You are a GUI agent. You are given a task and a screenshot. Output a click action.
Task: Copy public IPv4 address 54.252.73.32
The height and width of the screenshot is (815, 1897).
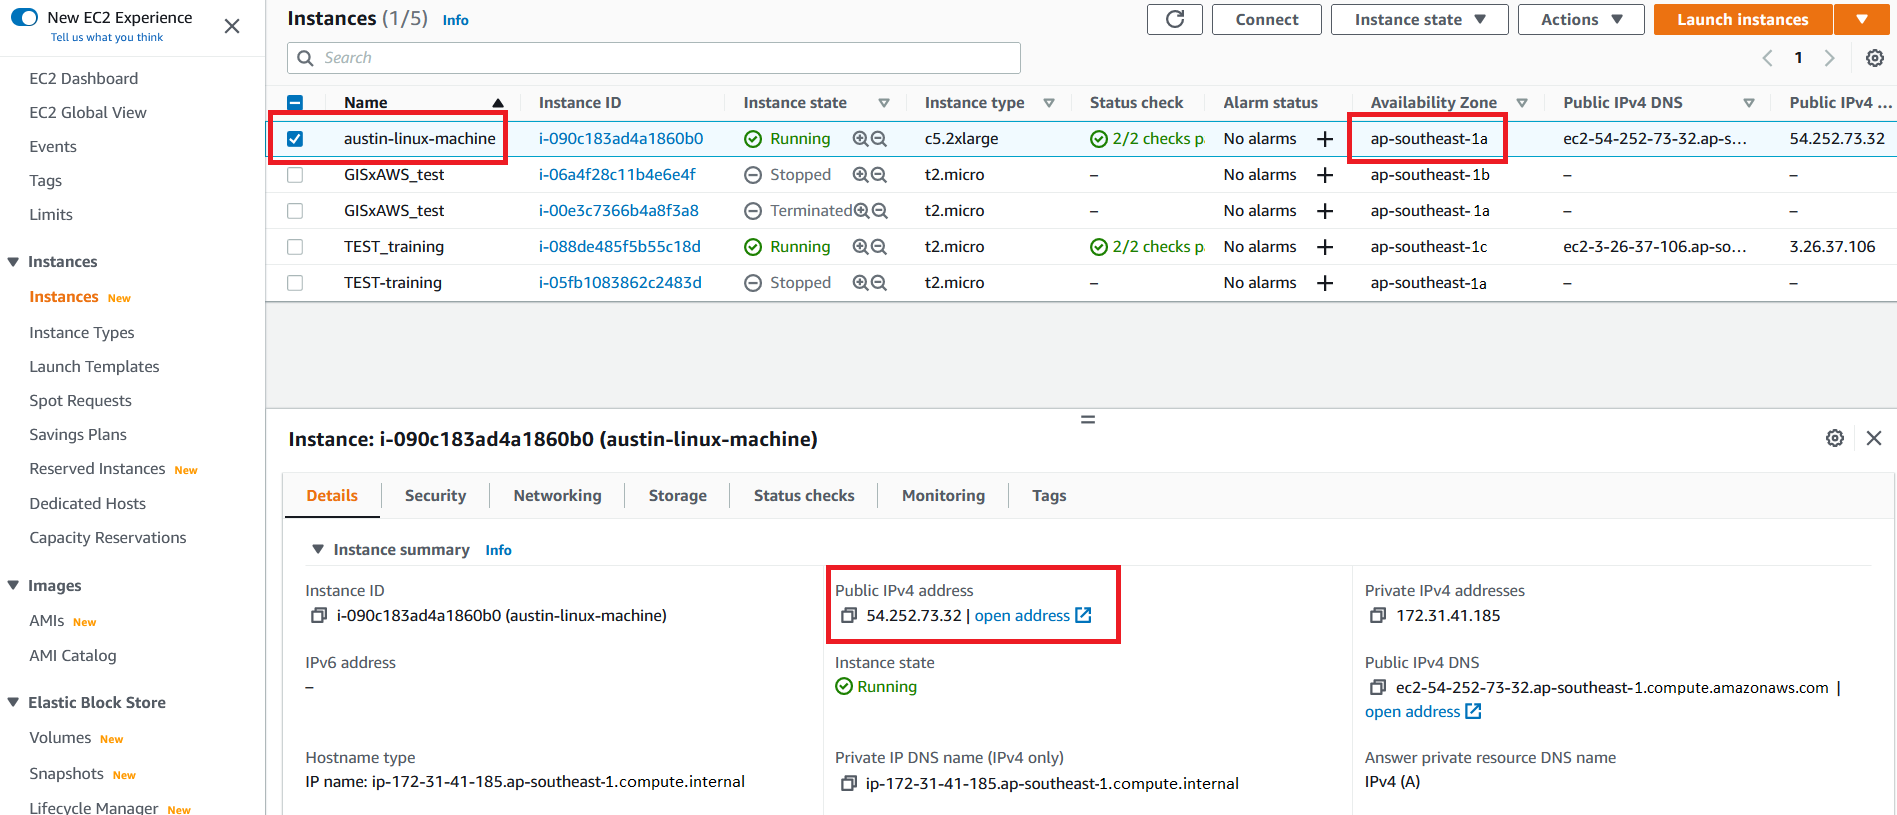coord(849,616)
